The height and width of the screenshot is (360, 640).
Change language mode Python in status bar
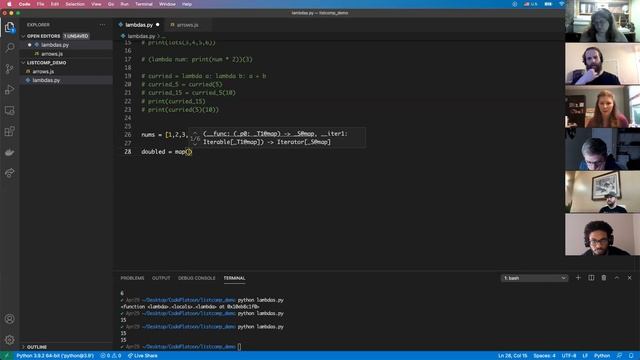pos(602,356)
